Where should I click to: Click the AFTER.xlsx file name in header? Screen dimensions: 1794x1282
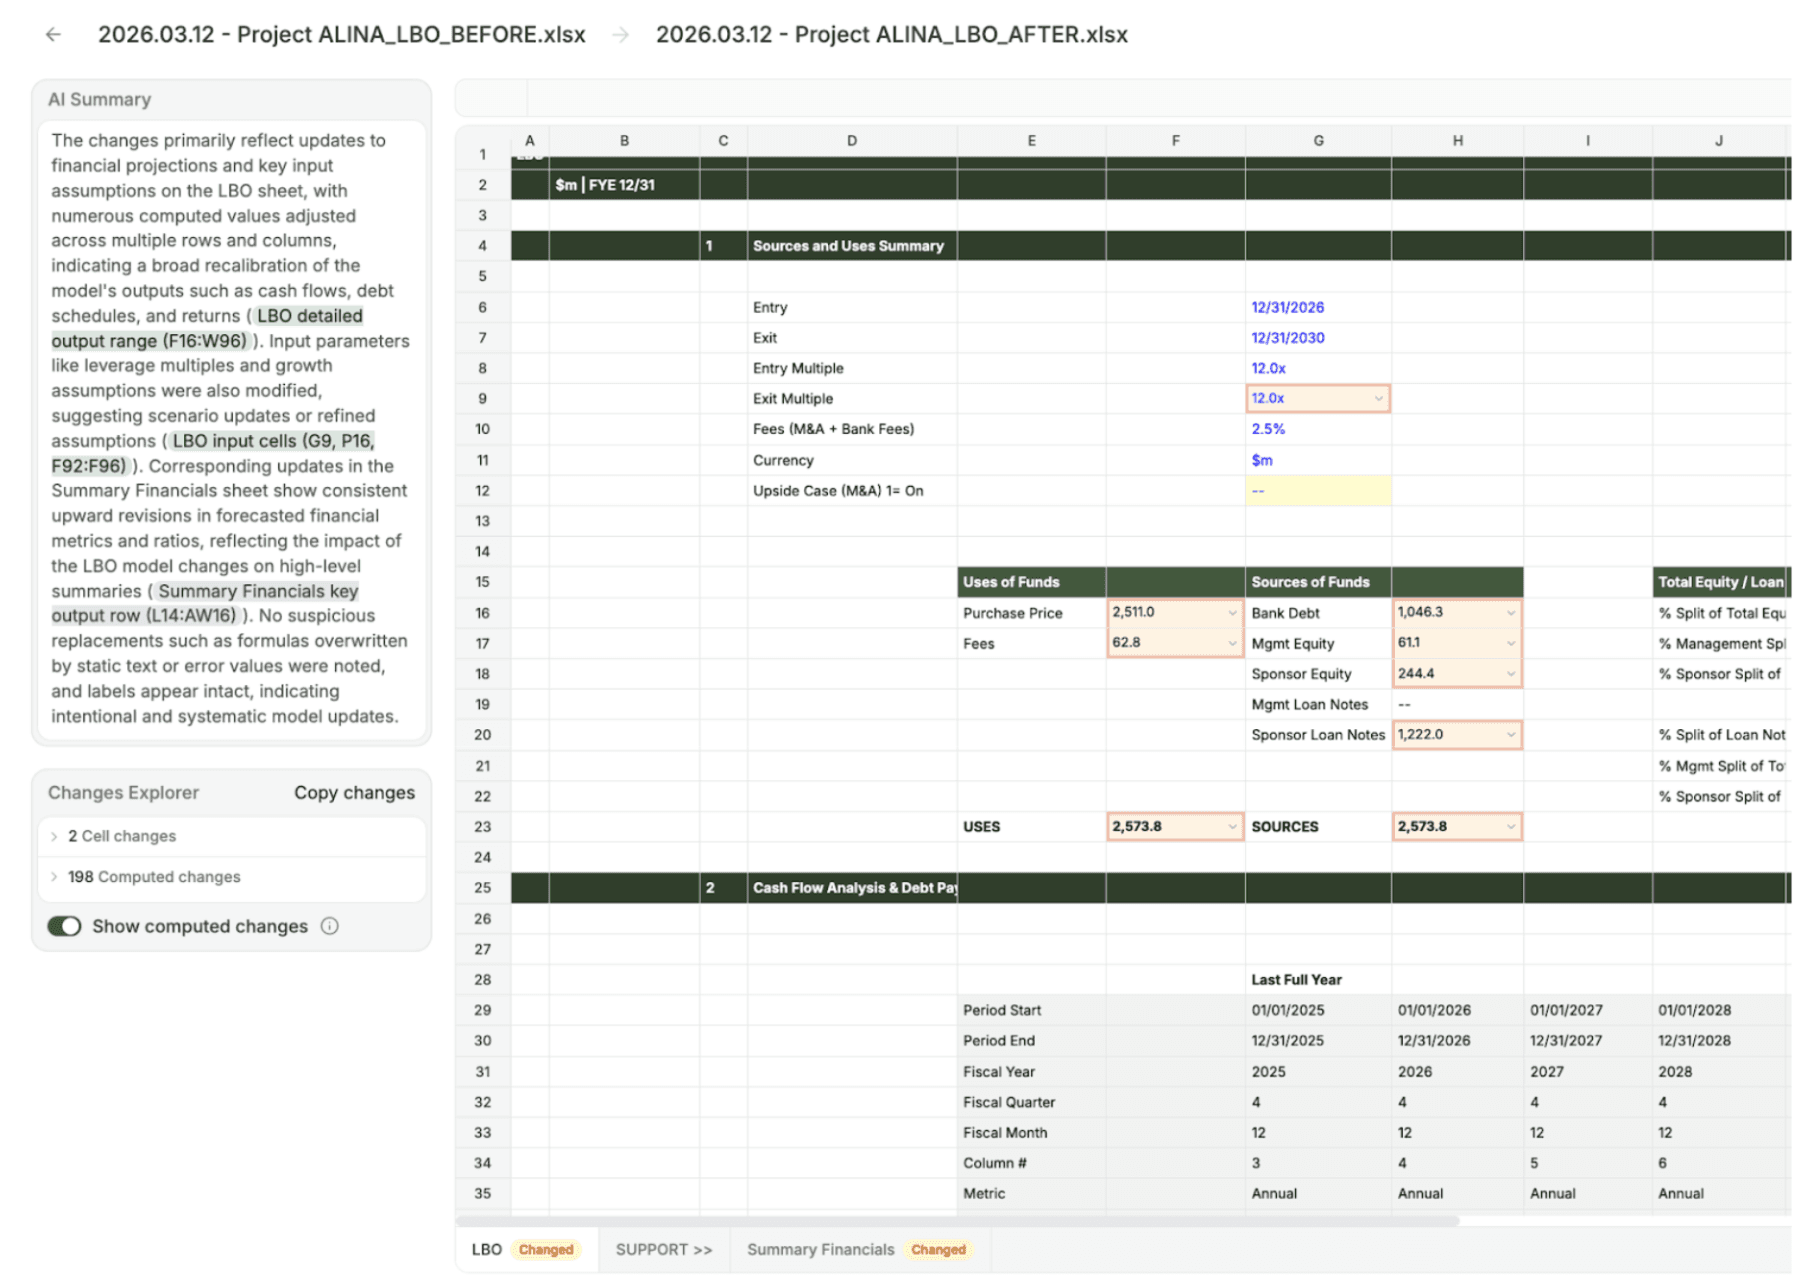(891, 34)
